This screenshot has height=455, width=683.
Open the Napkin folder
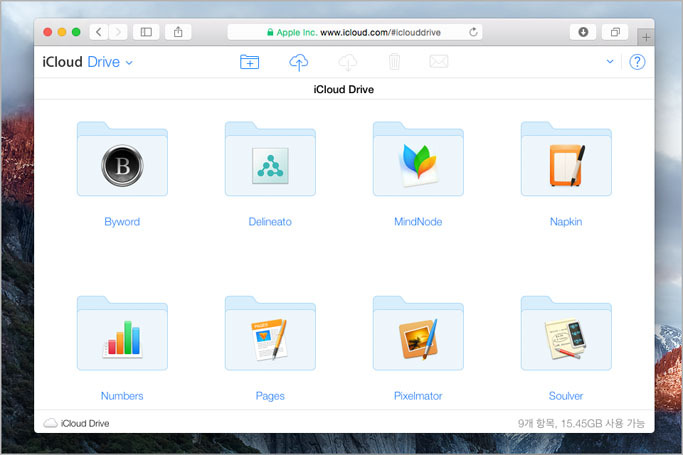[566, 159]
